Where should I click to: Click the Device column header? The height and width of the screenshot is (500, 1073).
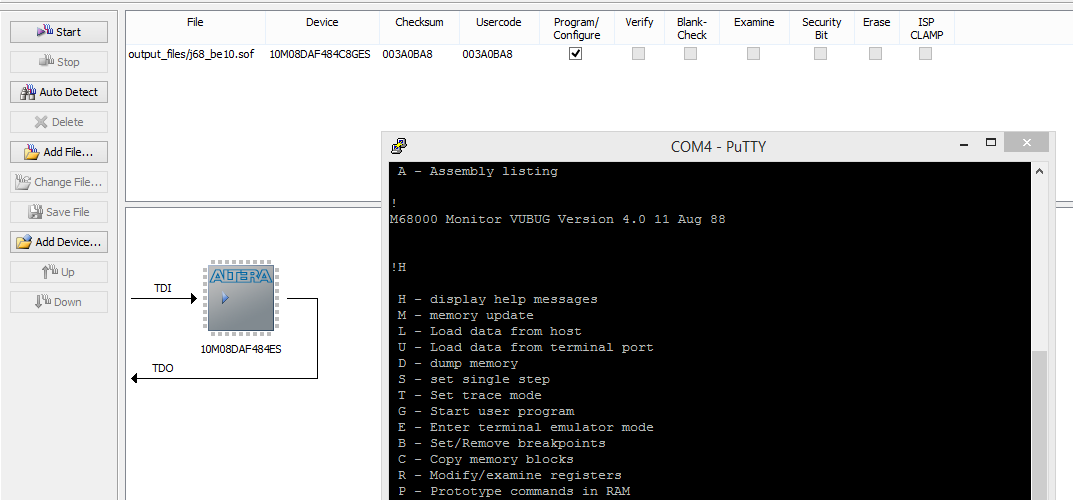322,28
